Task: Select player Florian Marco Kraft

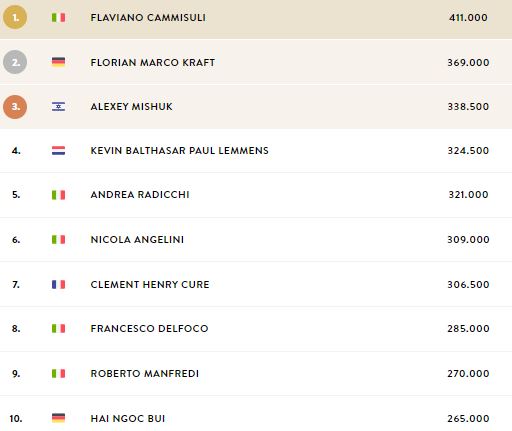Action: pos(153,62)
